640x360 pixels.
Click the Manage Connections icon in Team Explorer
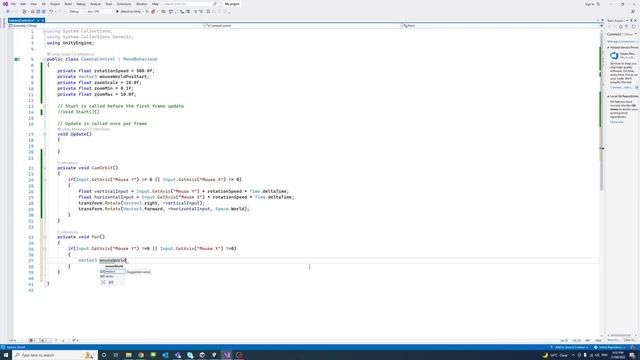coord(627,27)
